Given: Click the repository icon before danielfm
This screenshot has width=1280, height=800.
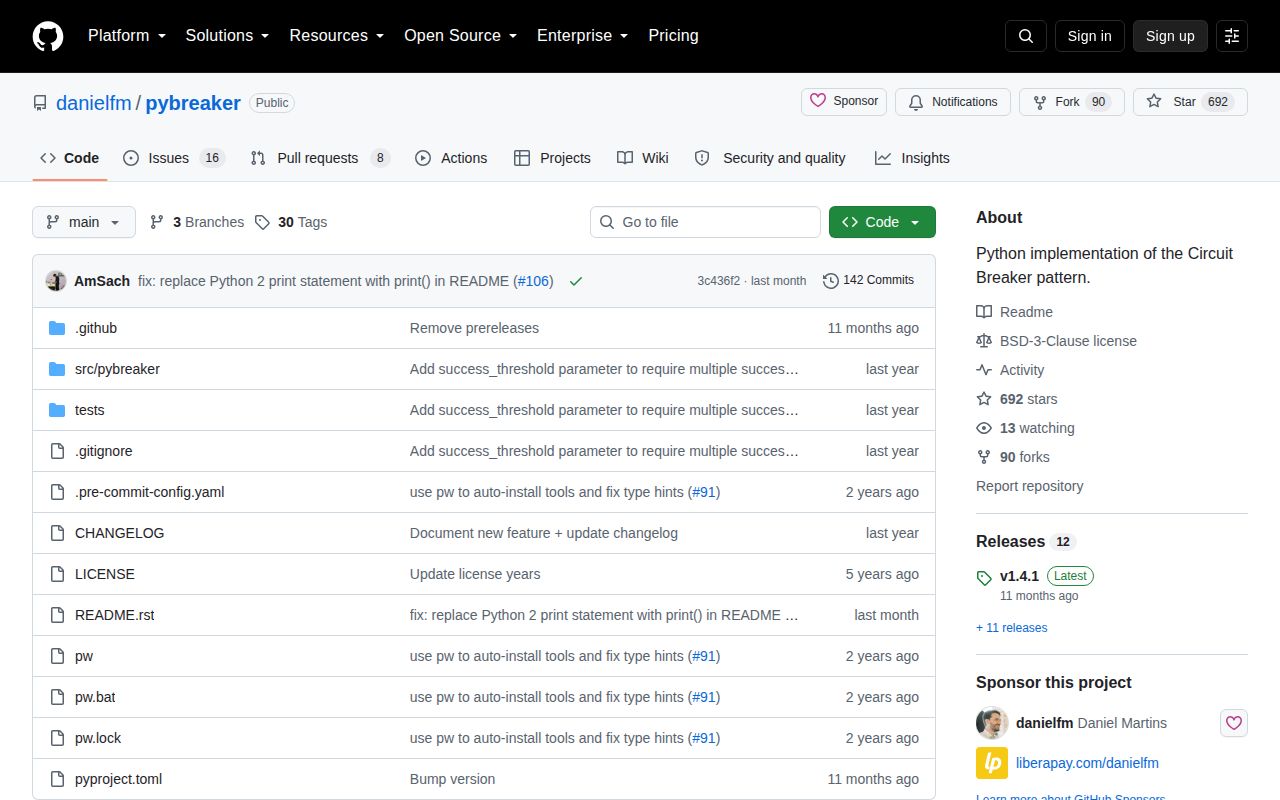Looking at the screenshot, I should coord(40,103).
